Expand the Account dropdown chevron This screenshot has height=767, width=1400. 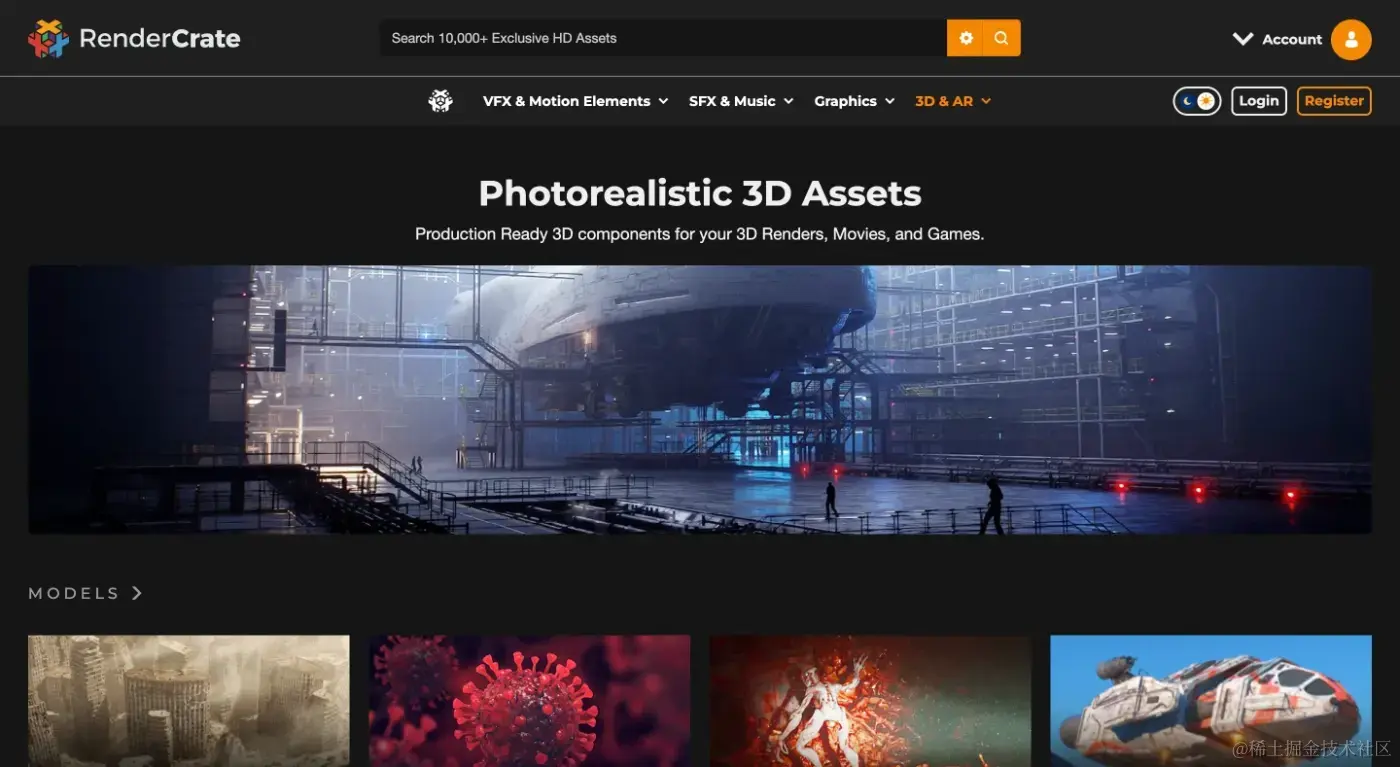pos(1242,39)
